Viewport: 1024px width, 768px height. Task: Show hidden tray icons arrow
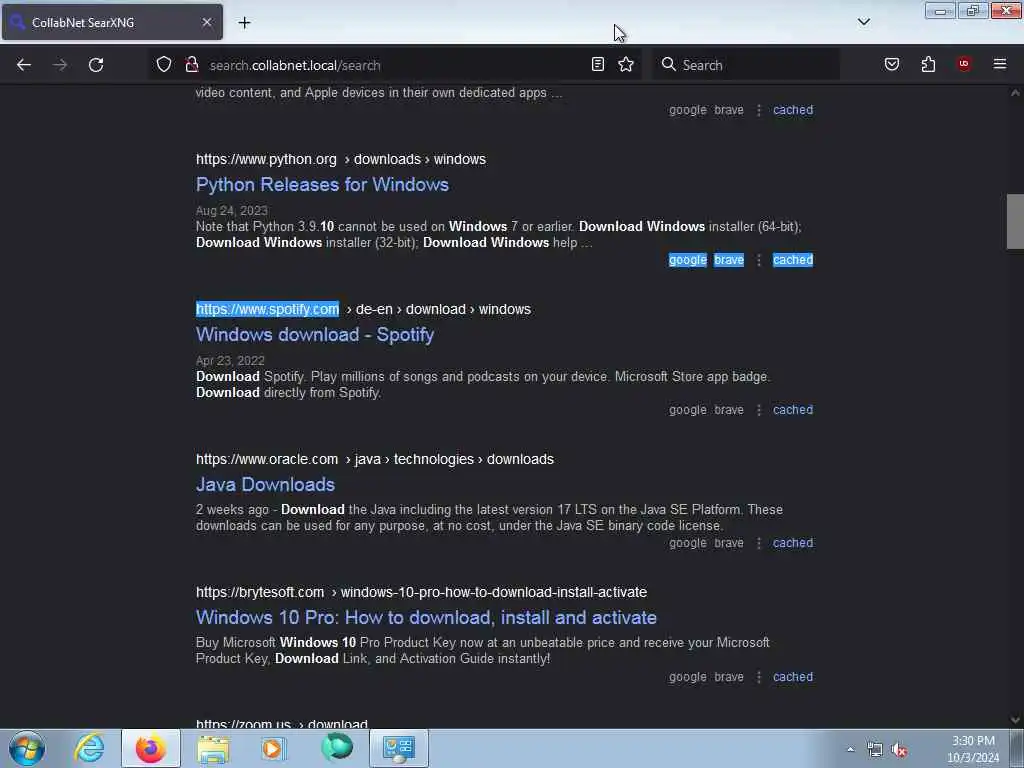pyautogui.click(x=850, y=750)
